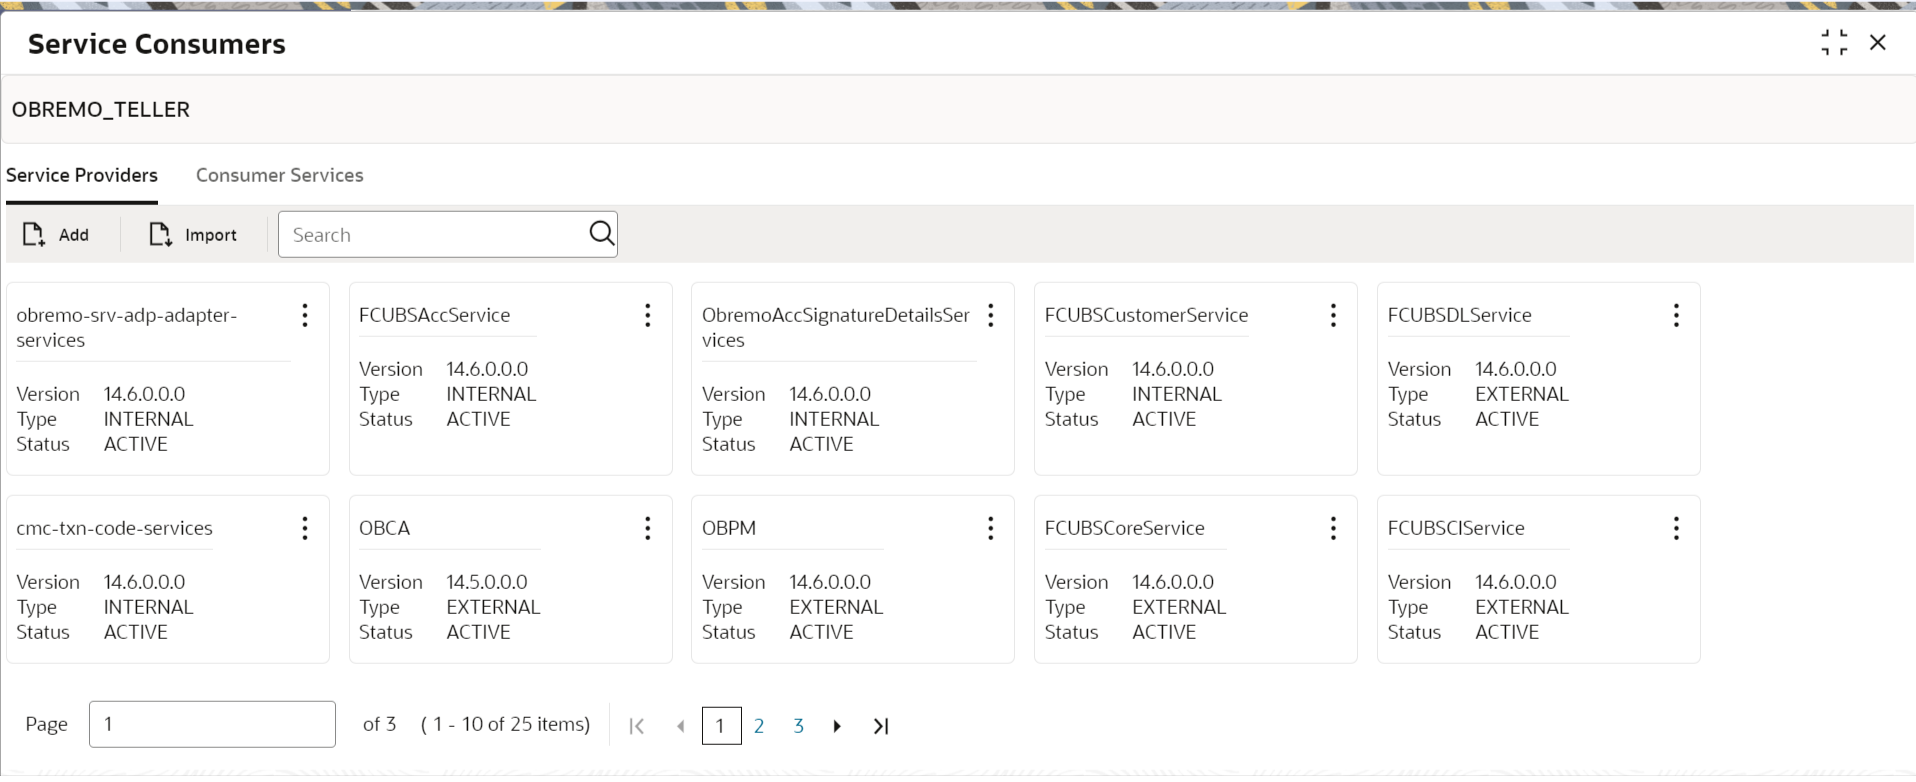The image size is (1916, 782).
Task: Select the OBCA card title
Action: [x=385, y=528]
